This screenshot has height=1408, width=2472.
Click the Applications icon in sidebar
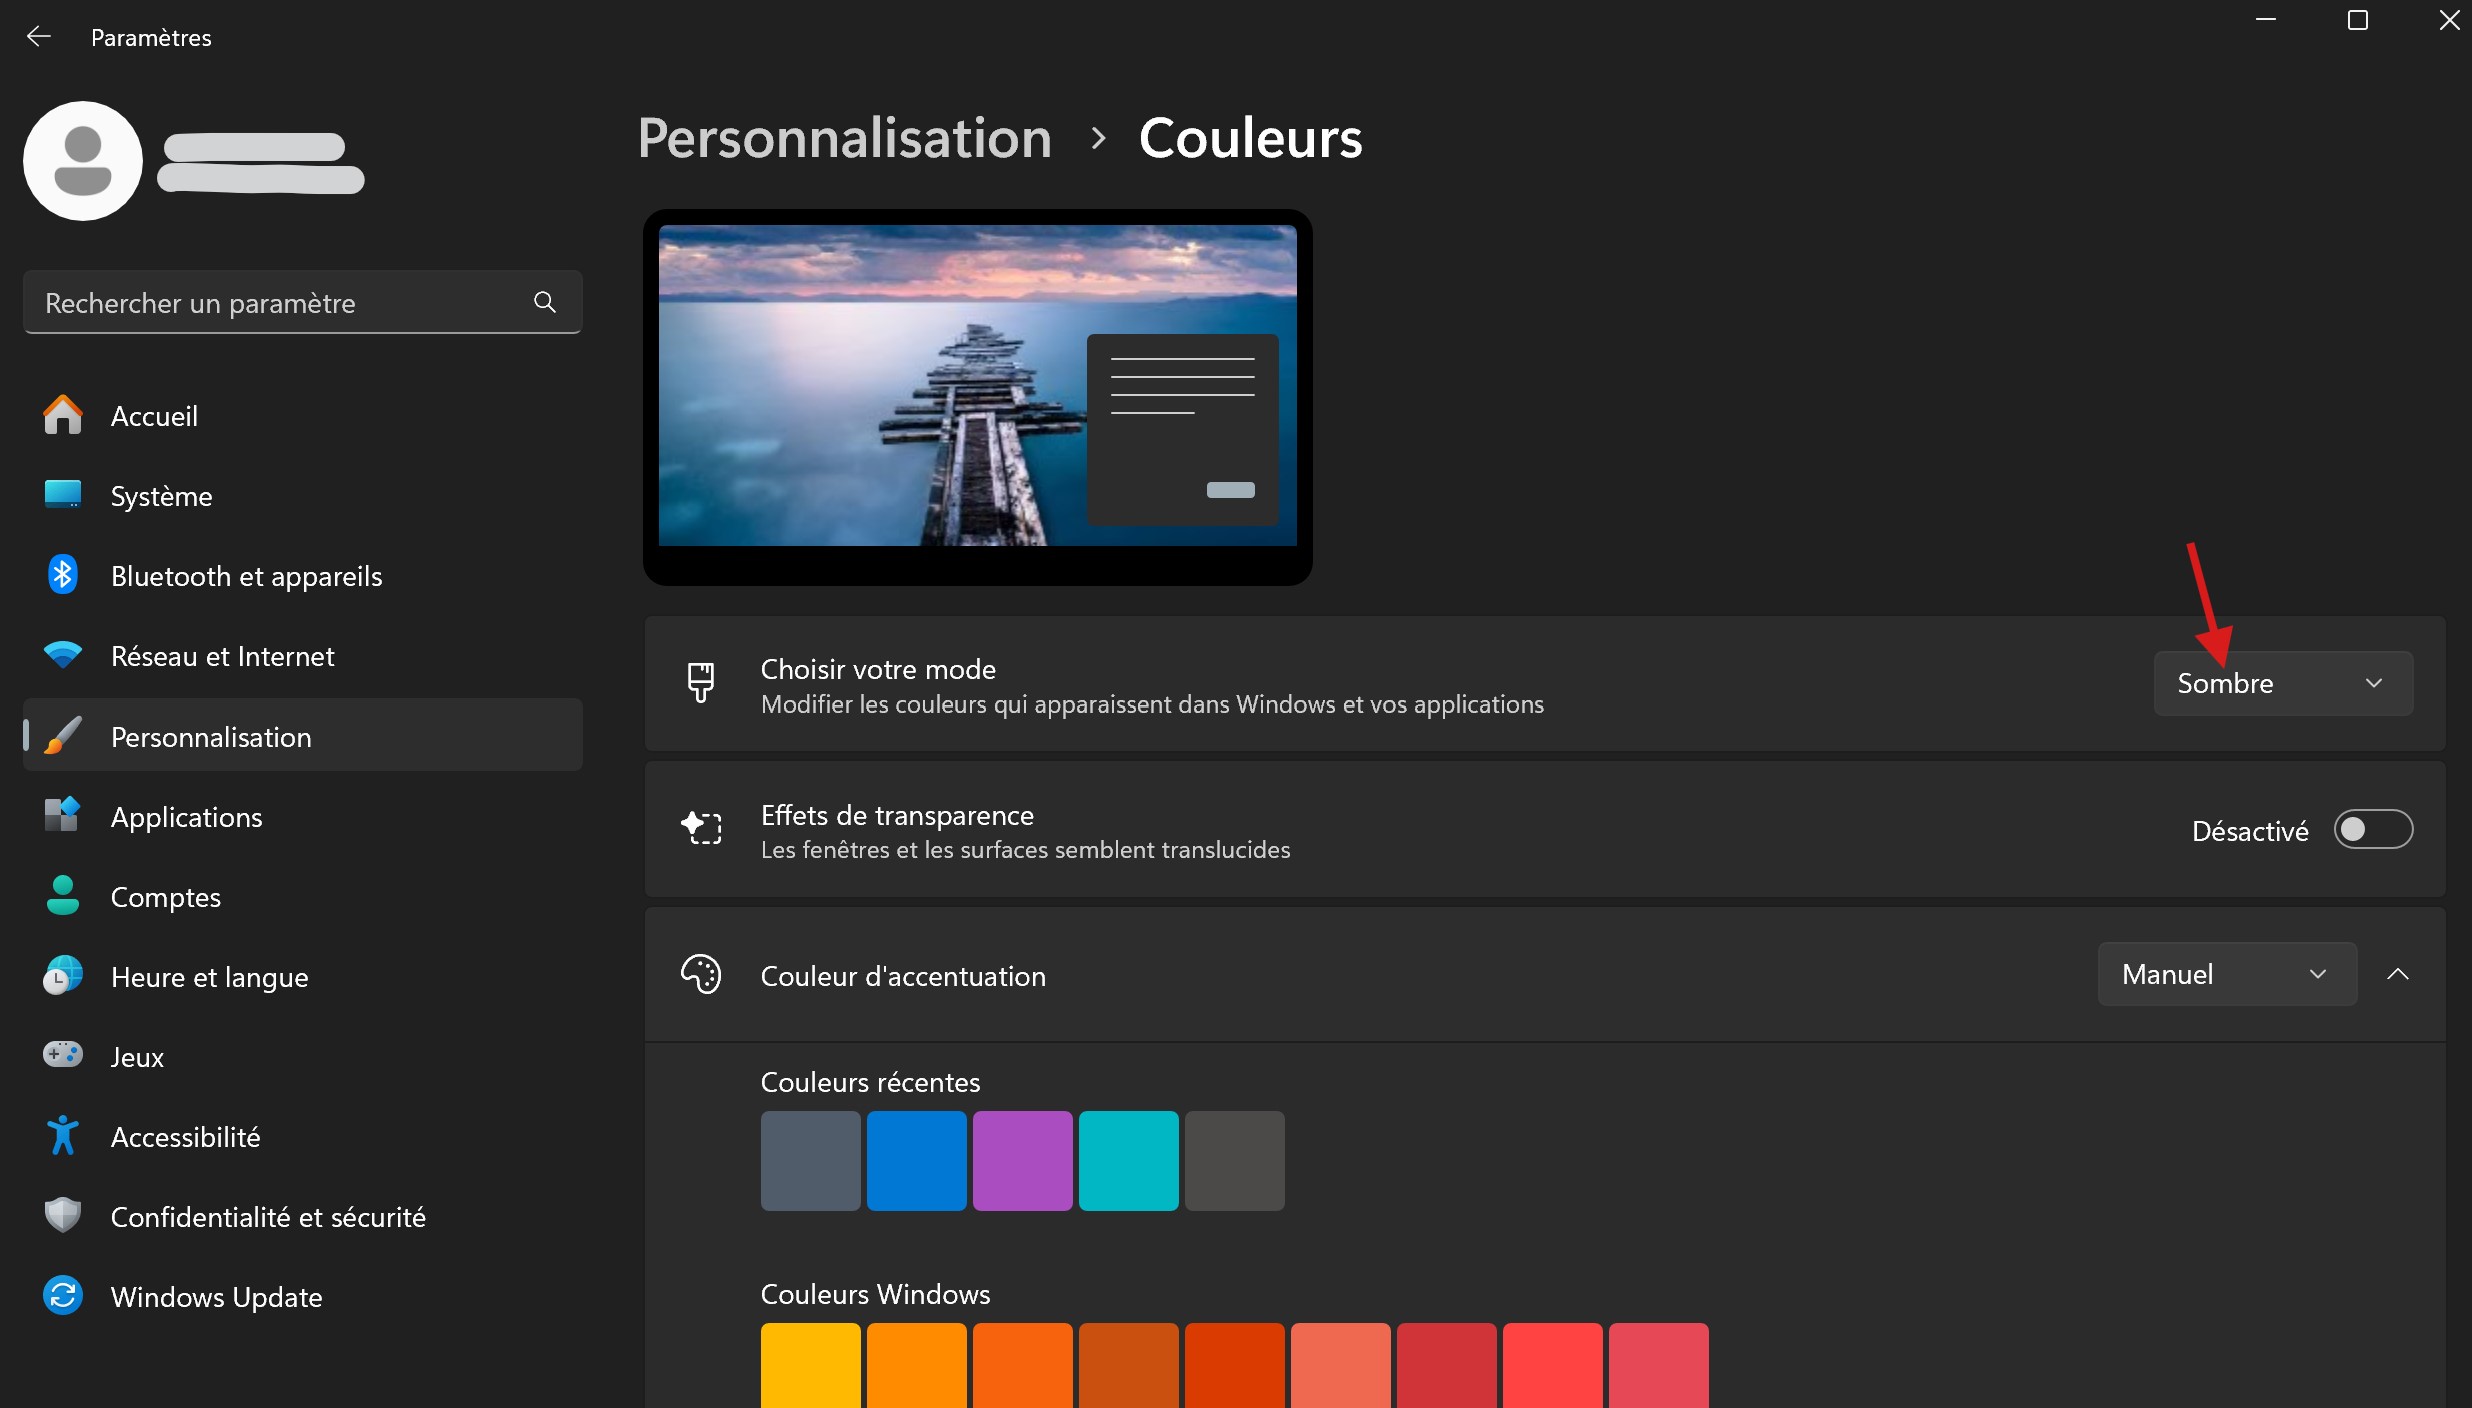click(x=63, y=815)
